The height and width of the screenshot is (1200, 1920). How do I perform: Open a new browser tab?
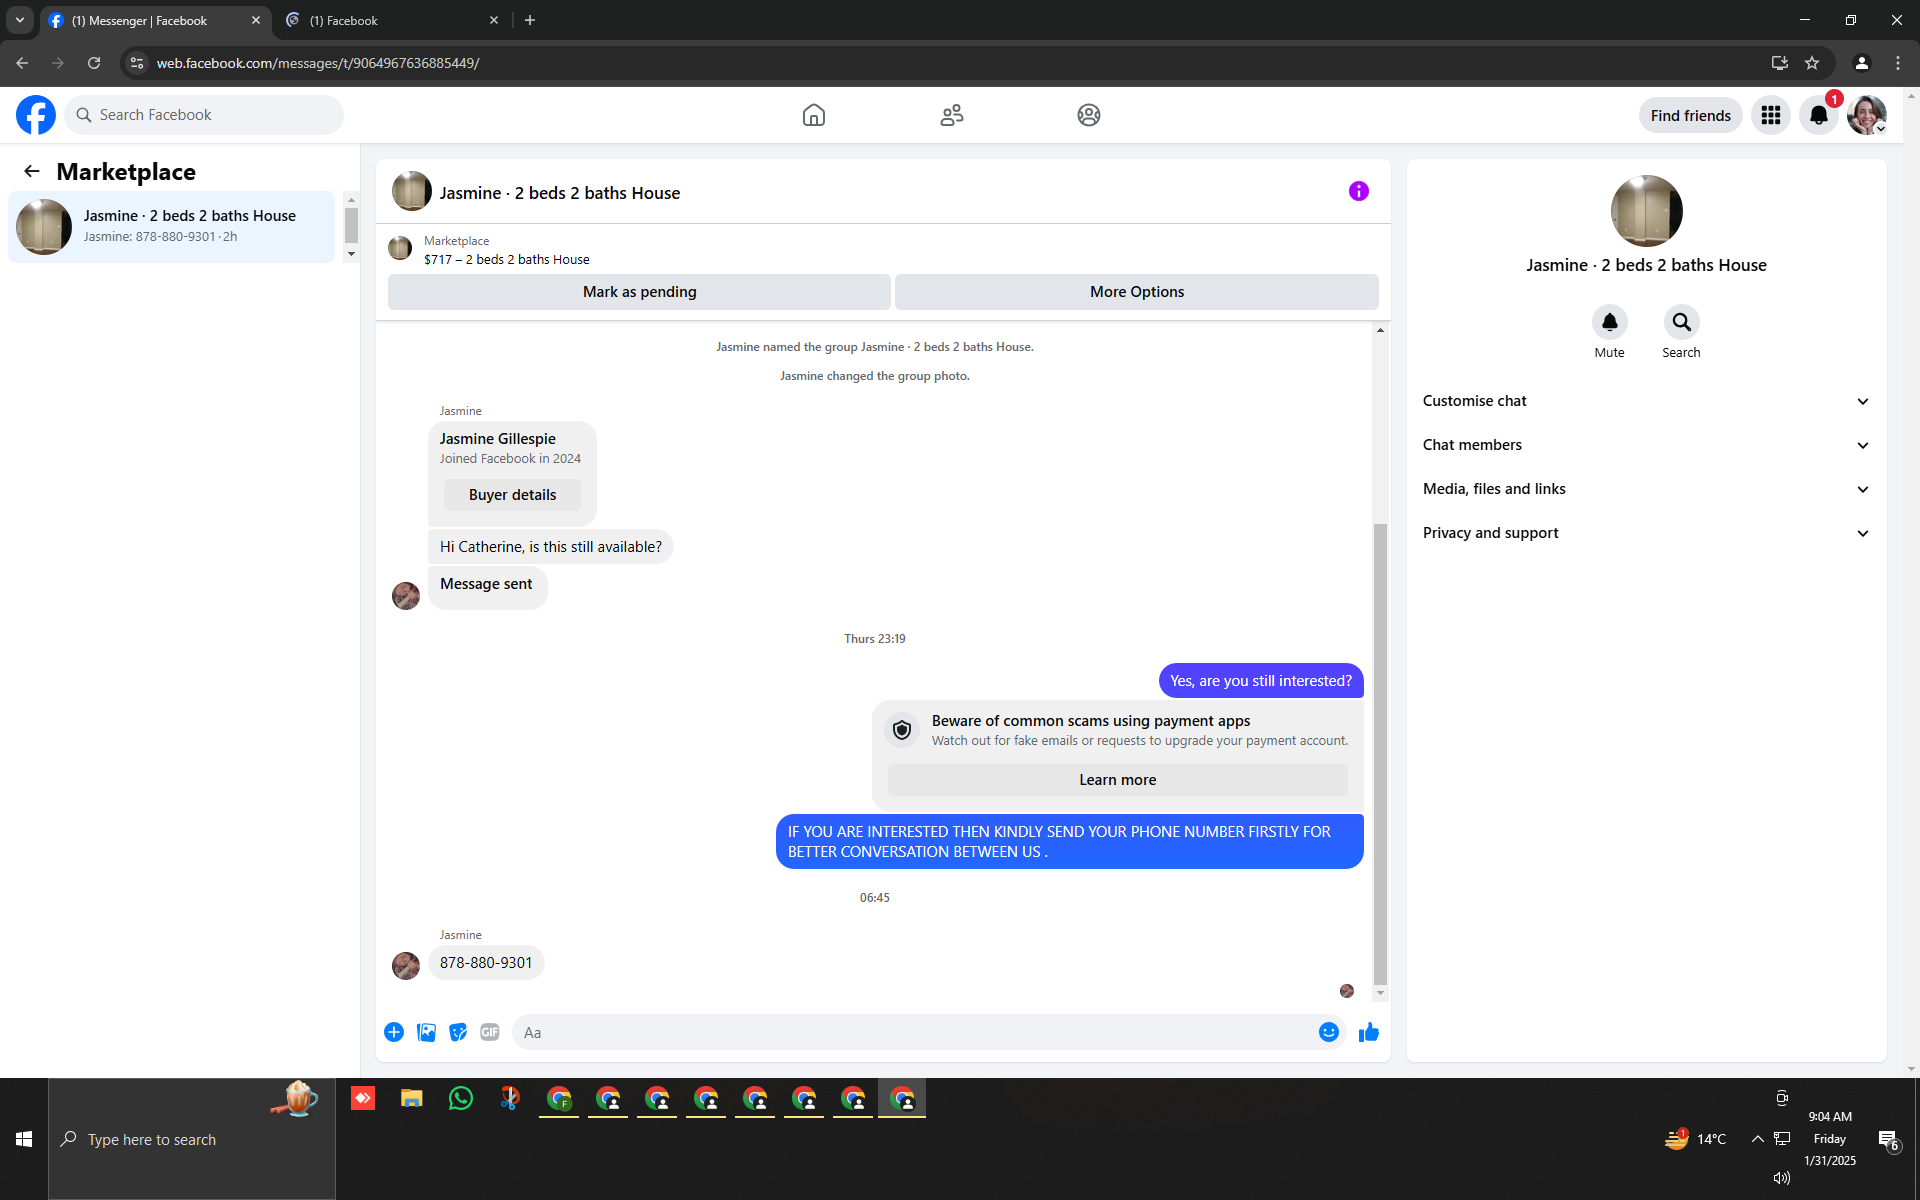(x=530, y=20)
